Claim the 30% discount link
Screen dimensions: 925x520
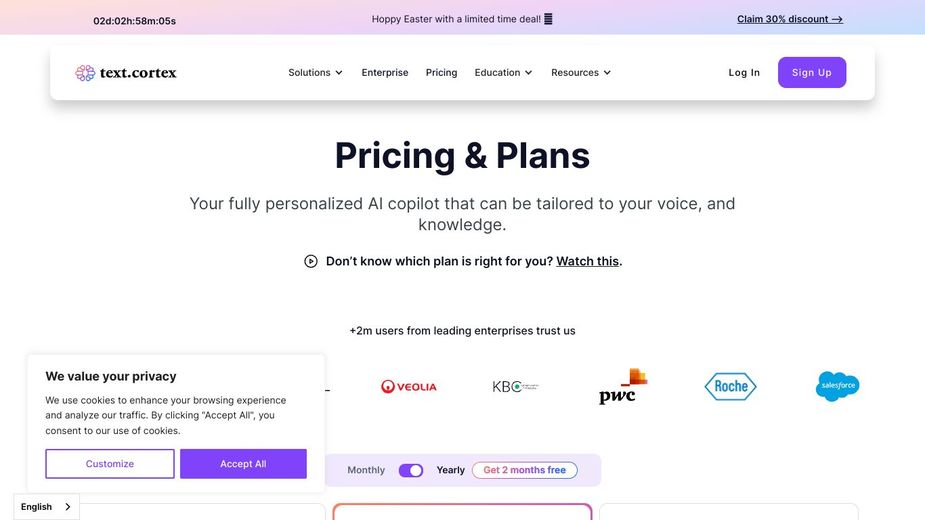(x=789, y=19)
